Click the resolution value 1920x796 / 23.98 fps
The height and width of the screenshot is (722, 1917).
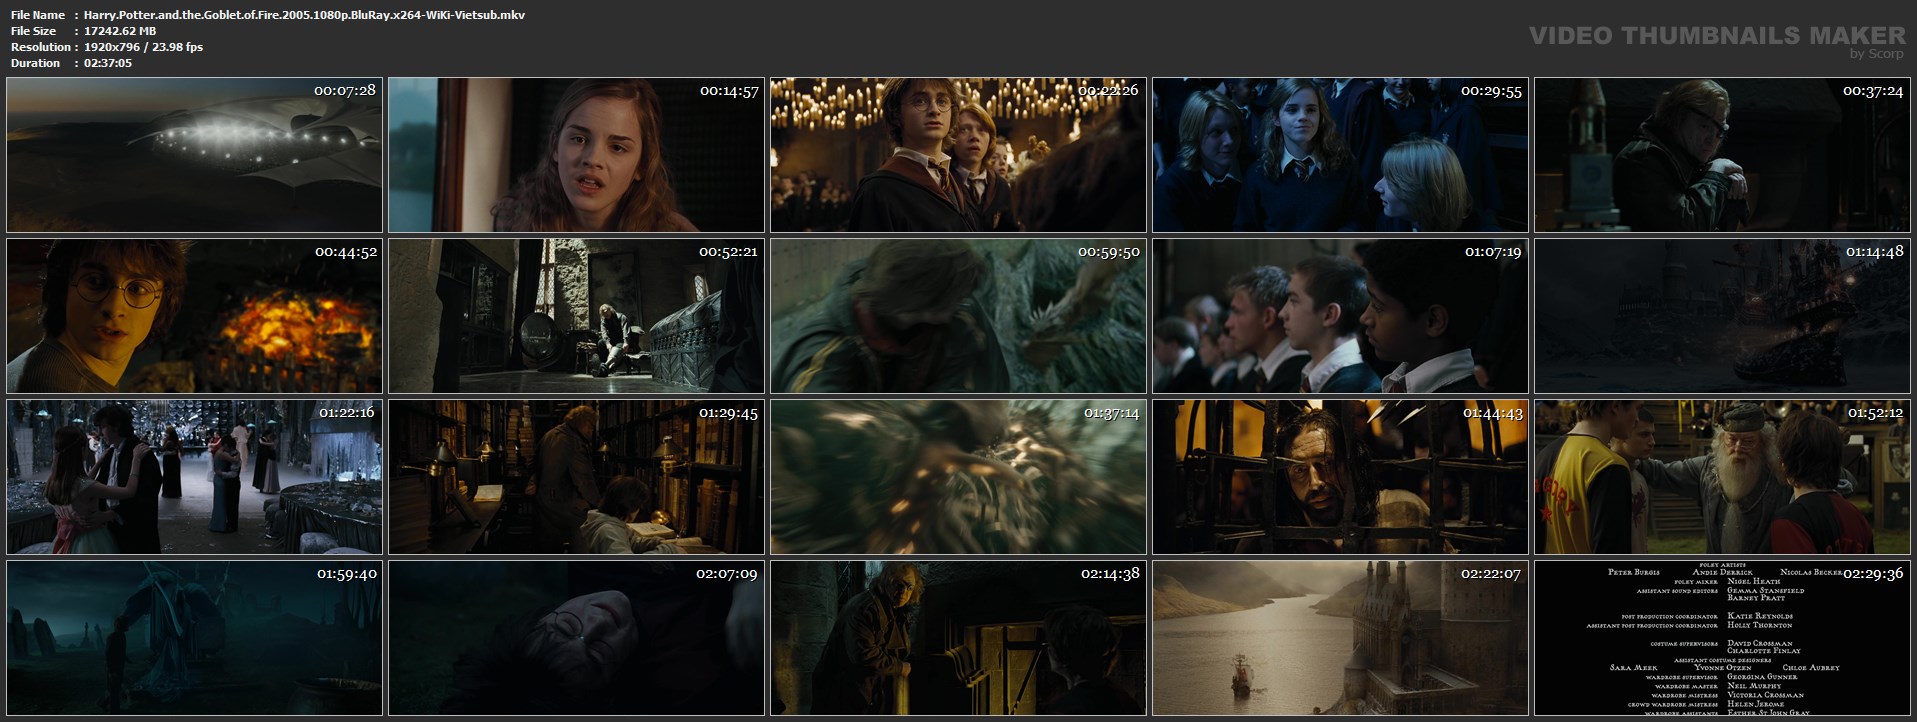(143, 47)
